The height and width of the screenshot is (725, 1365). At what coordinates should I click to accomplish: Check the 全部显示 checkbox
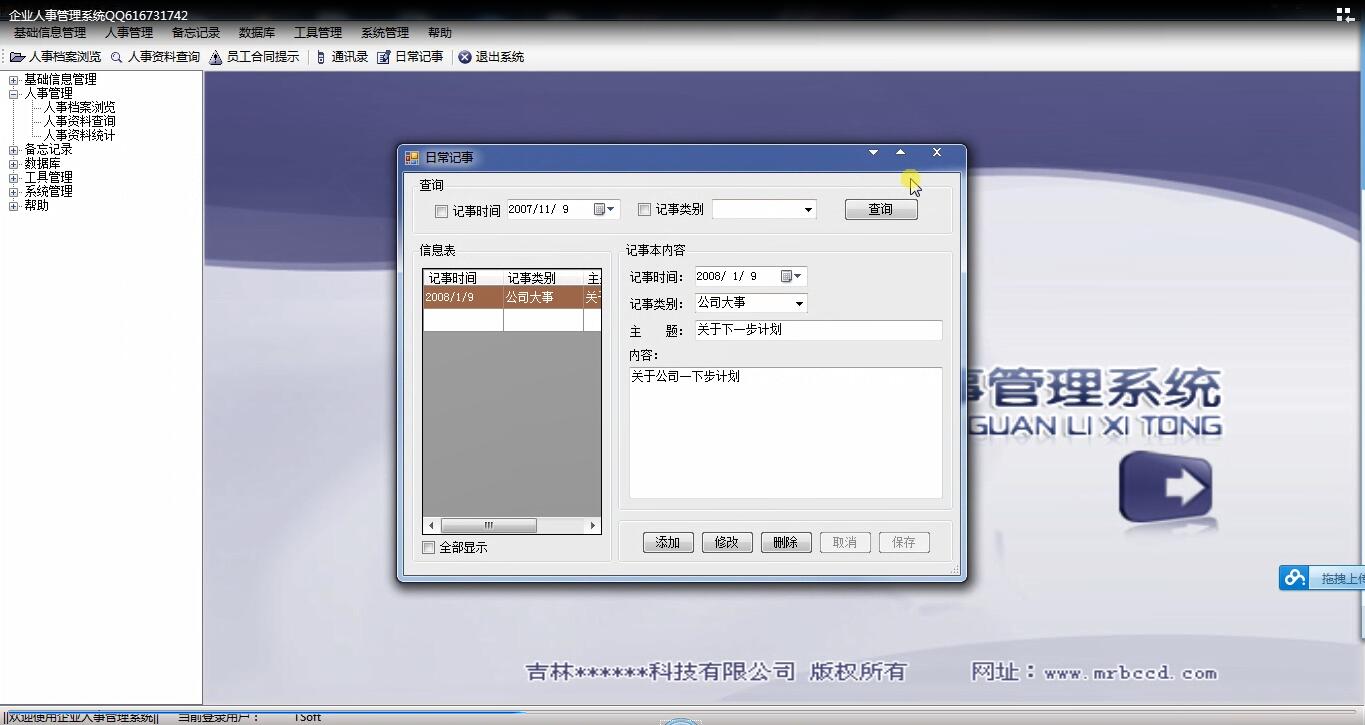click(x=429, y=547)
